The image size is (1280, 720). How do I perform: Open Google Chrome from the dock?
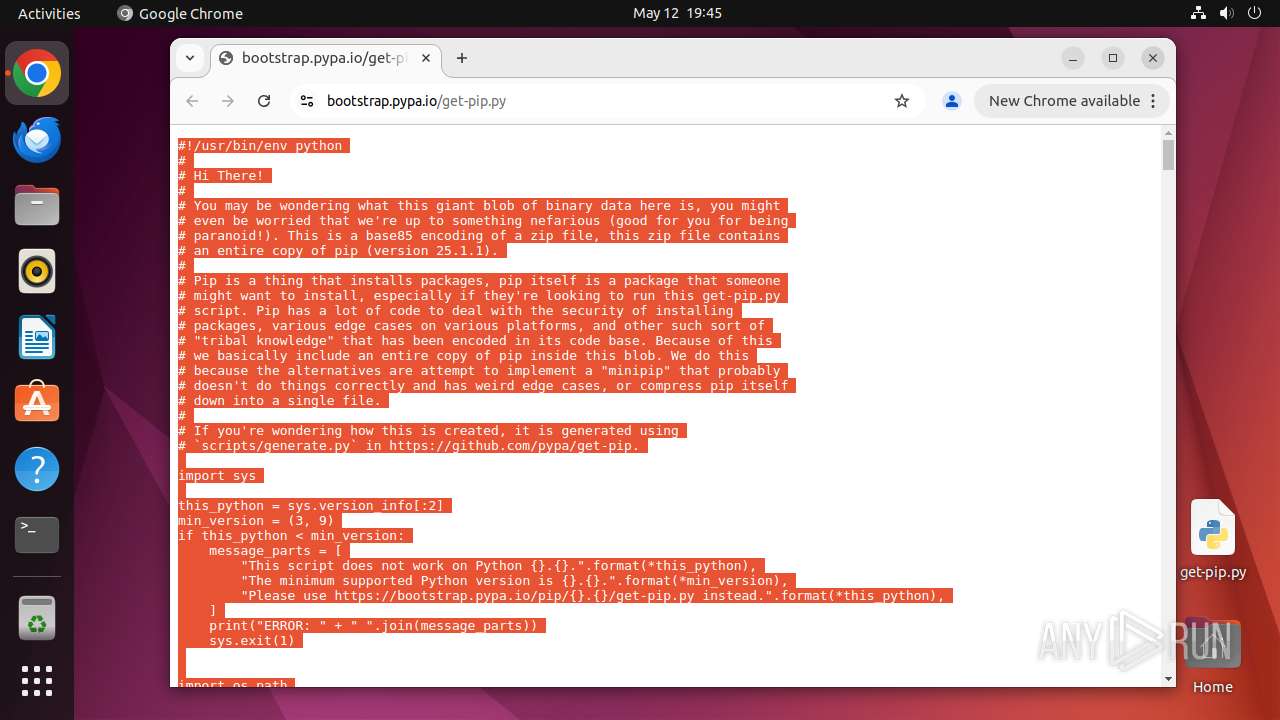[x=37, y=74]
